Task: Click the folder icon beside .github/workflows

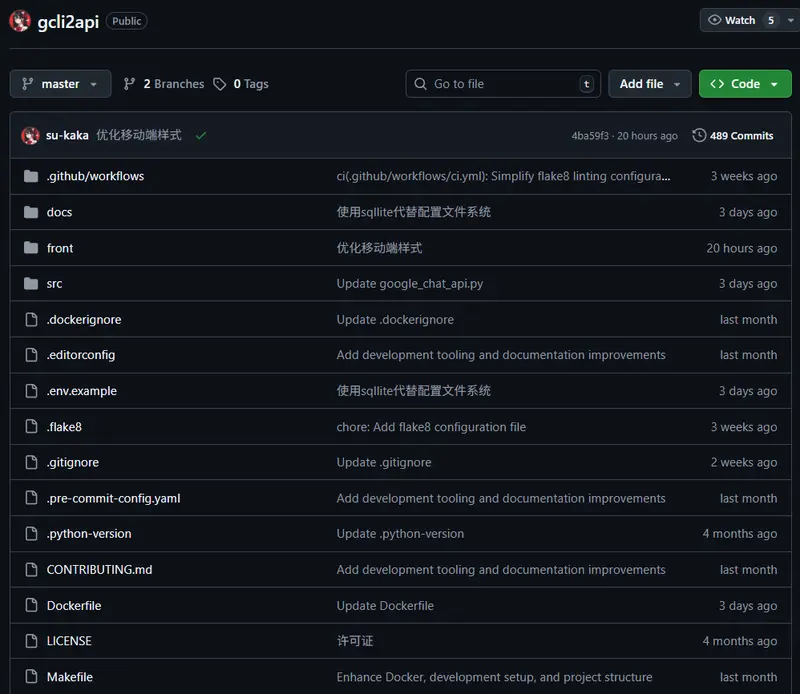Action: (31, 176)
